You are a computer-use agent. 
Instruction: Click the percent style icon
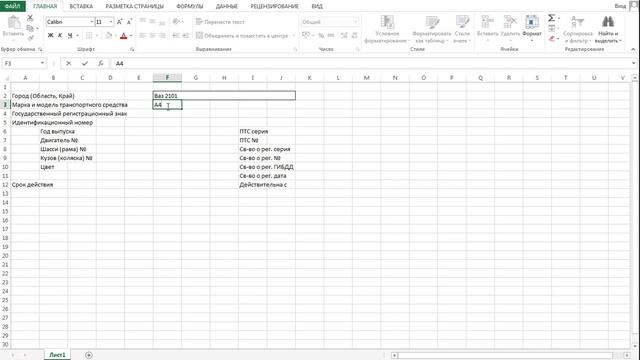point(321,36)
